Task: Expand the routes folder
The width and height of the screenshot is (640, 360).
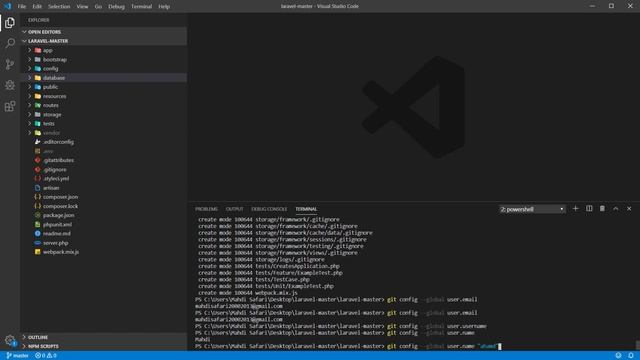Action: (x=104, y=105)
